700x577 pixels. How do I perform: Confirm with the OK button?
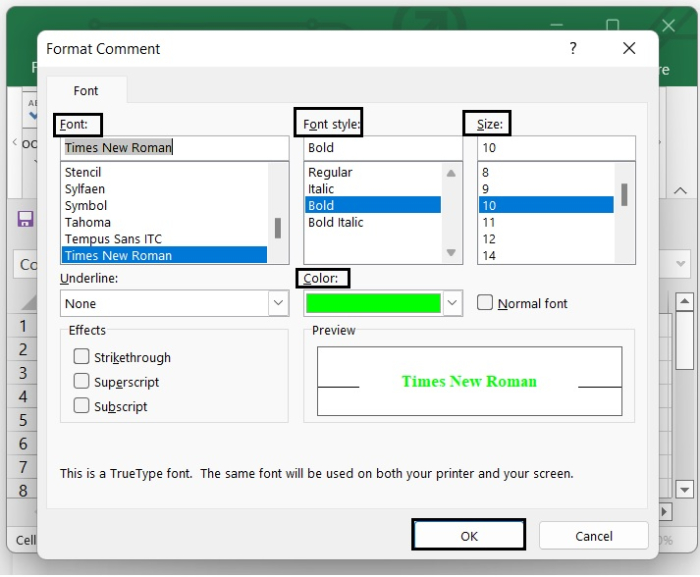[469, 535]
